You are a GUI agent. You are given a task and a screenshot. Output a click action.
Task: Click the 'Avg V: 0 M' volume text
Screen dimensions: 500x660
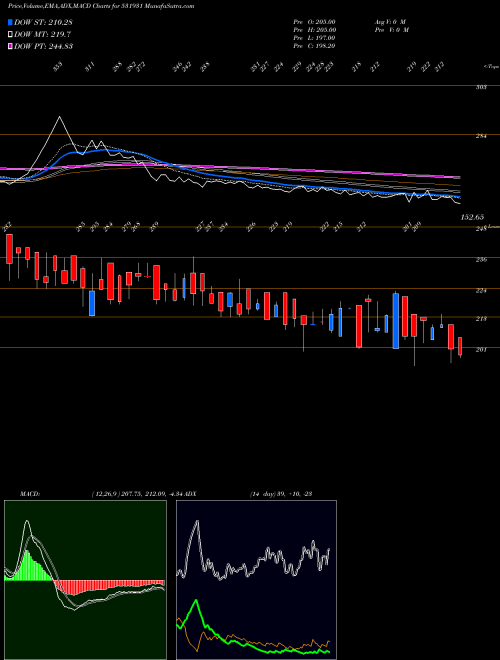click(390, 21)
